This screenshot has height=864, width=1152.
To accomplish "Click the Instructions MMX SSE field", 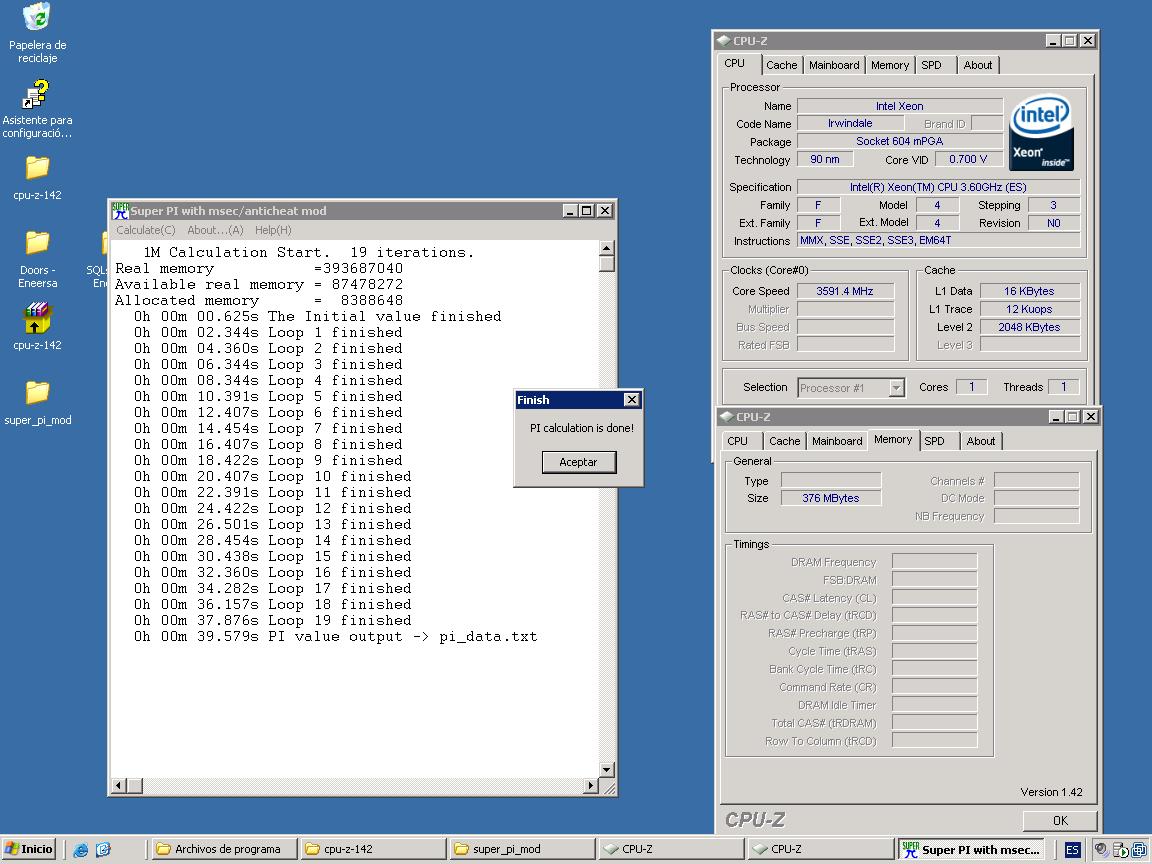I will (938, 240).
